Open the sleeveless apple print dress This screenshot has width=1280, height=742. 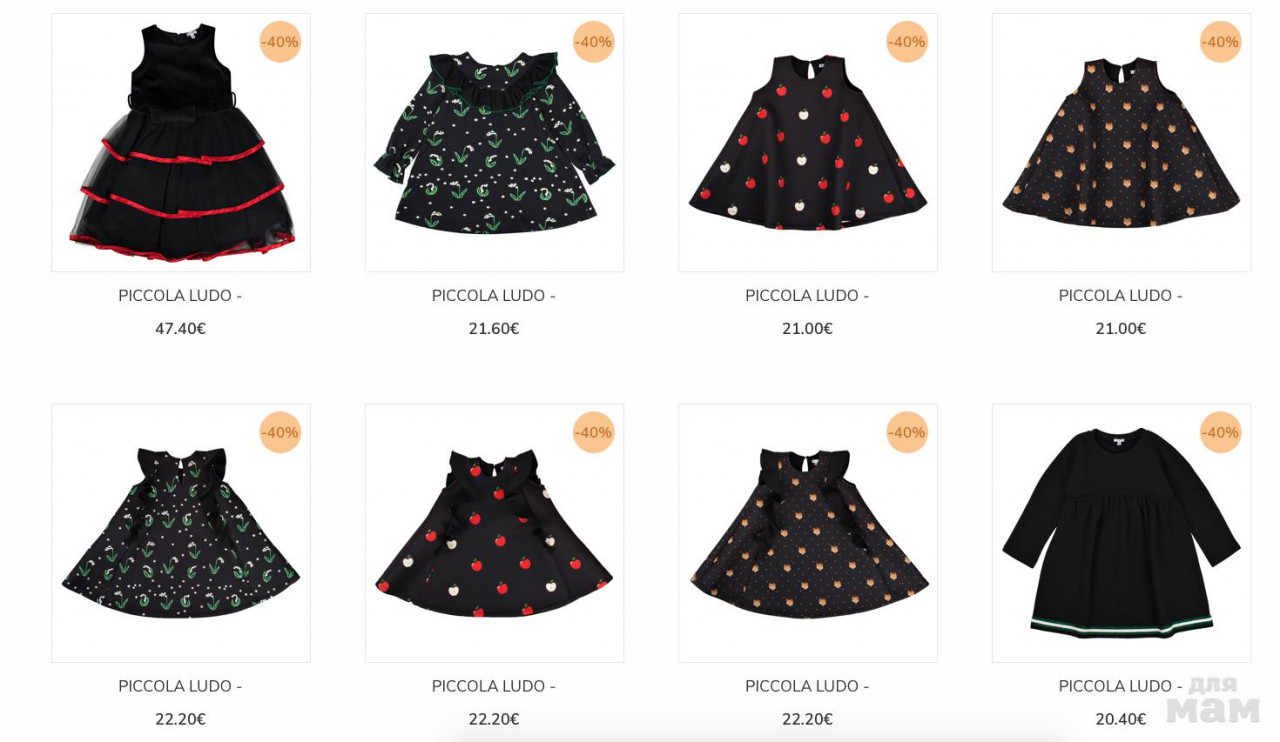(x=808, y=142)
